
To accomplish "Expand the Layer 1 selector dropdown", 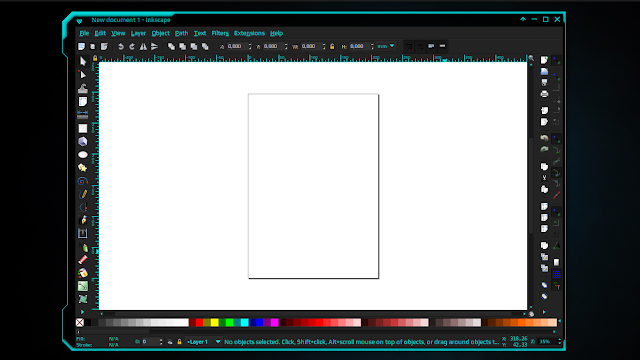I will coord(204,342).
